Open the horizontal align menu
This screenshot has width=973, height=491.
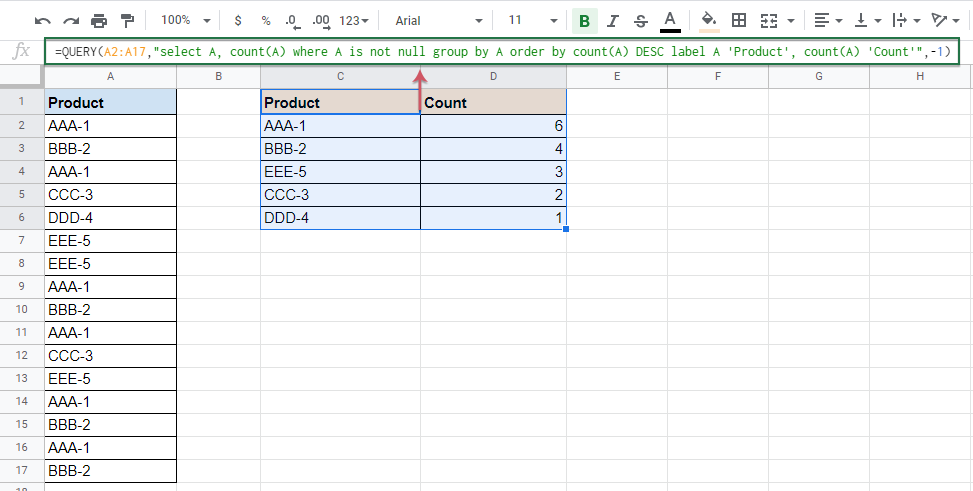coord(826,20)
